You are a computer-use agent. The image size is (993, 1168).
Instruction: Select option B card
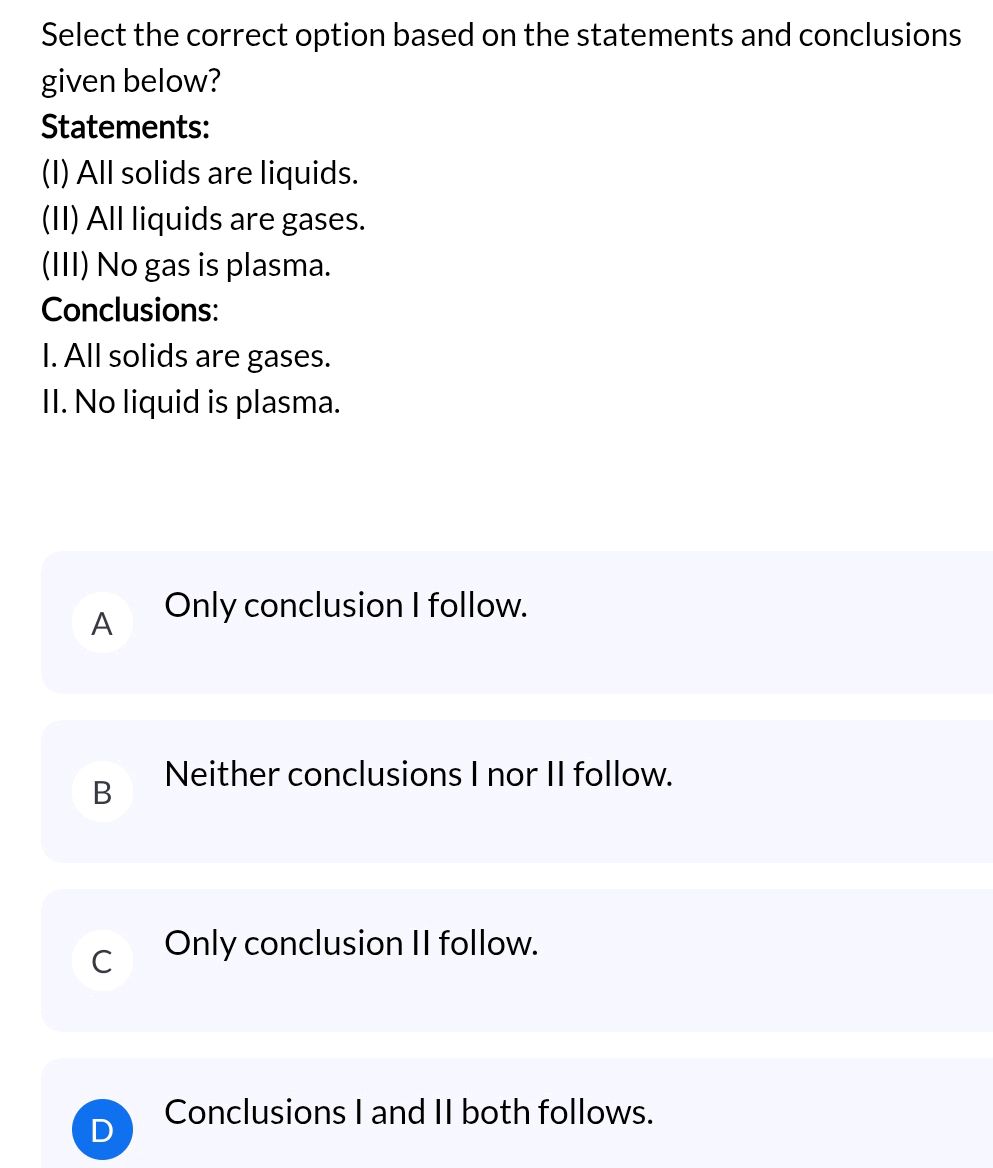(x=500, y=791)
